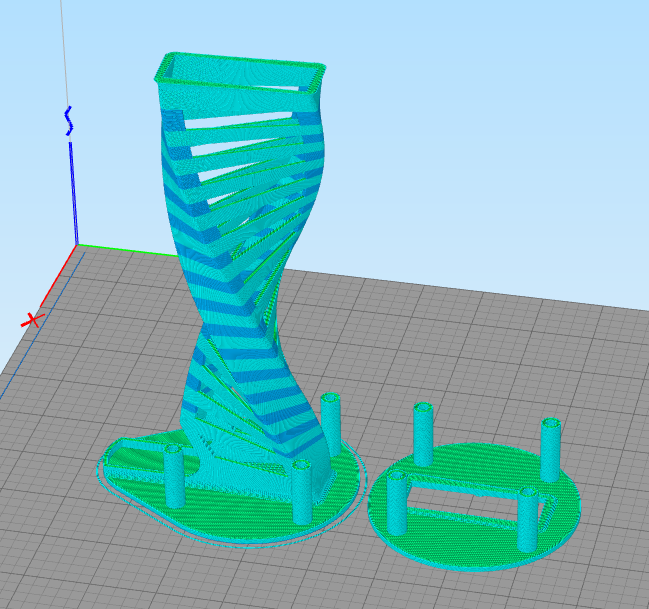Screen dimensions: 649x609
Task: Click the axis origin at the bed corner
Action: 77,246
